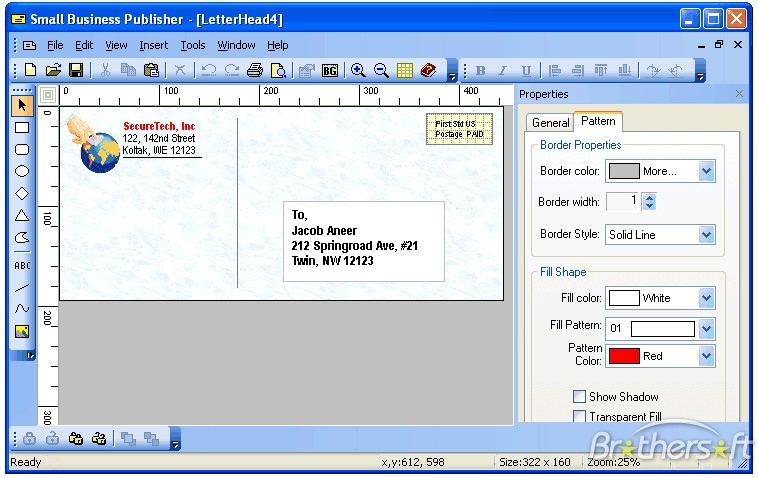This screenshot has height=478, width=758.
Task: Select the First Std US Postage stamp box
Action: (x=459, y=129)
